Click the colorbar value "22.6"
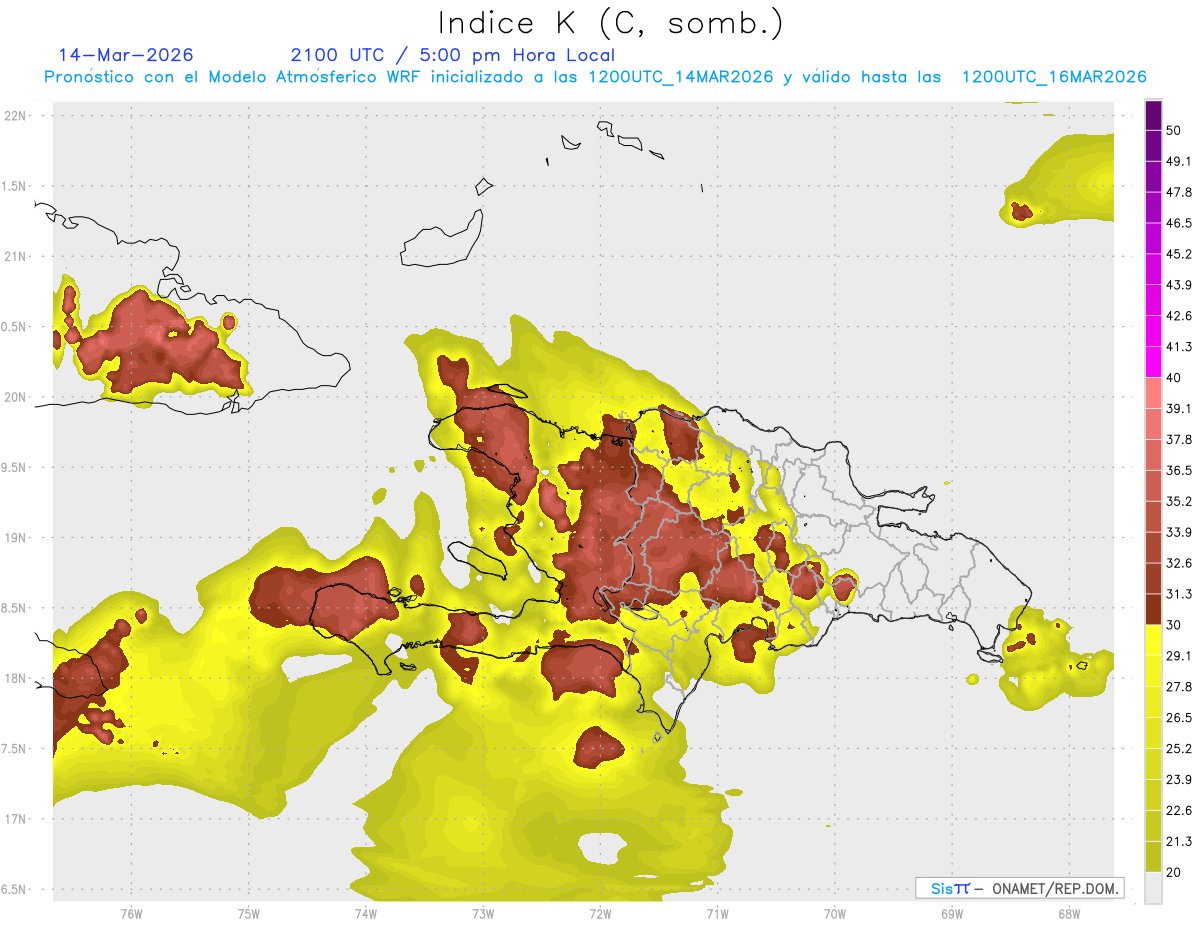1200x927 pixels. tap(1179, 811)
